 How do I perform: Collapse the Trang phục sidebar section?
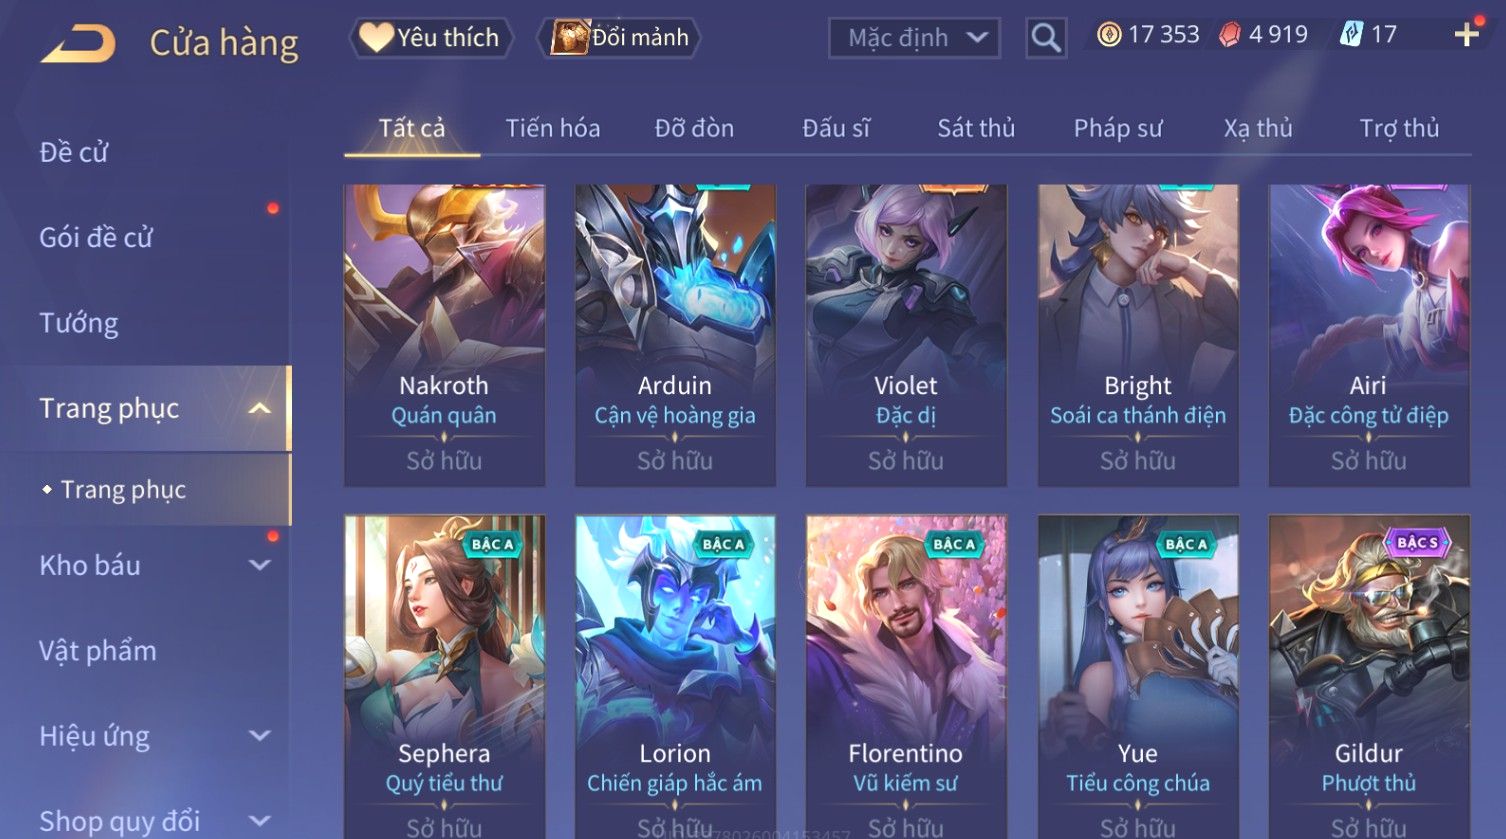(x=260, y=409)
